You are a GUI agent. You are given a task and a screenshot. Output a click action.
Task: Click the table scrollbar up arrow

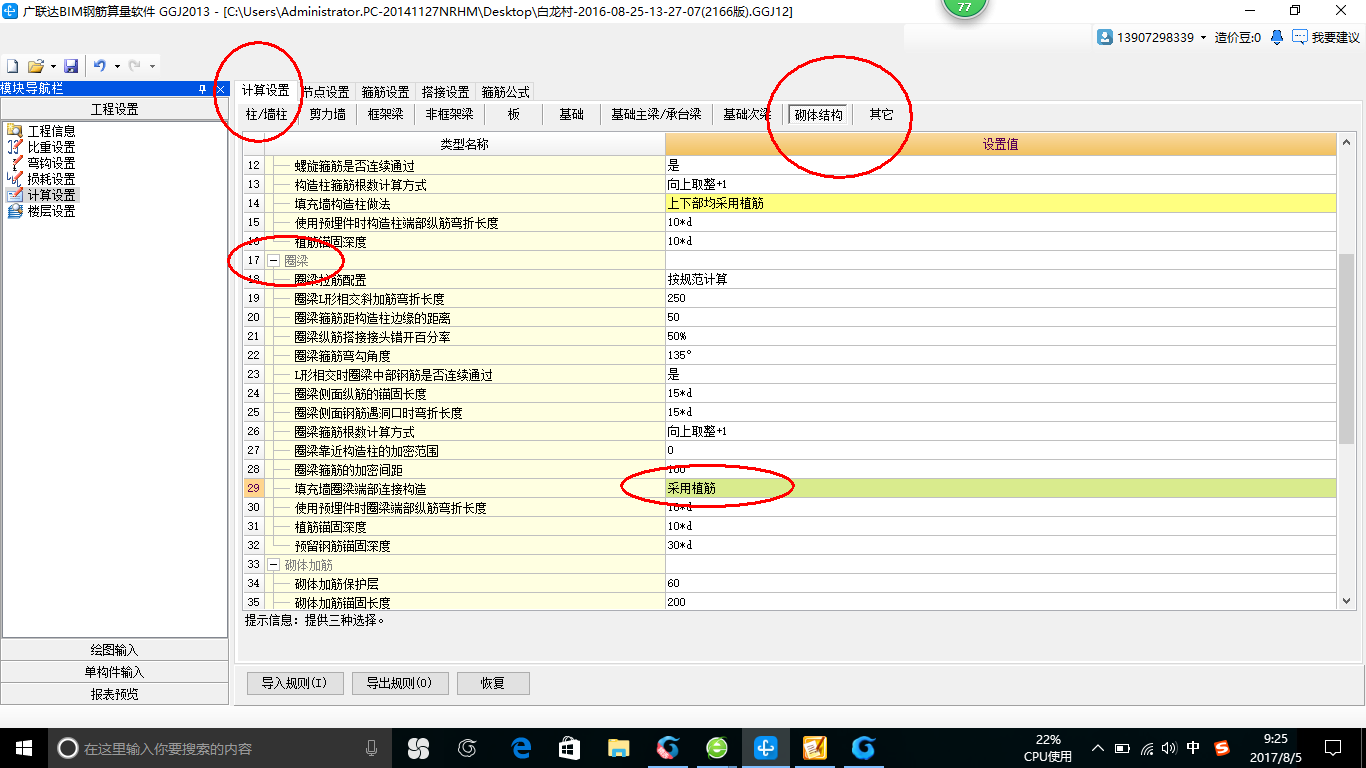point(1346,143)
